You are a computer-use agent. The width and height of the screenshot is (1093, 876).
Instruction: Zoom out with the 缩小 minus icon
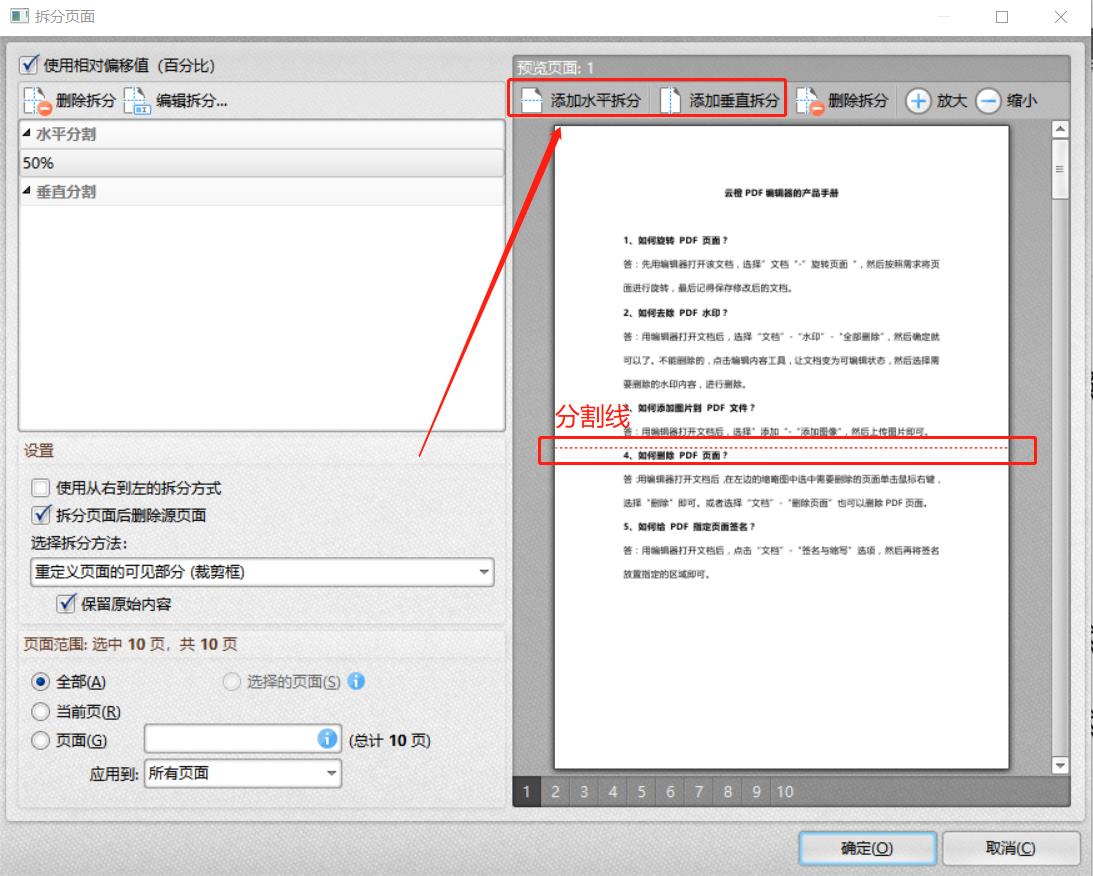point(988,101)
